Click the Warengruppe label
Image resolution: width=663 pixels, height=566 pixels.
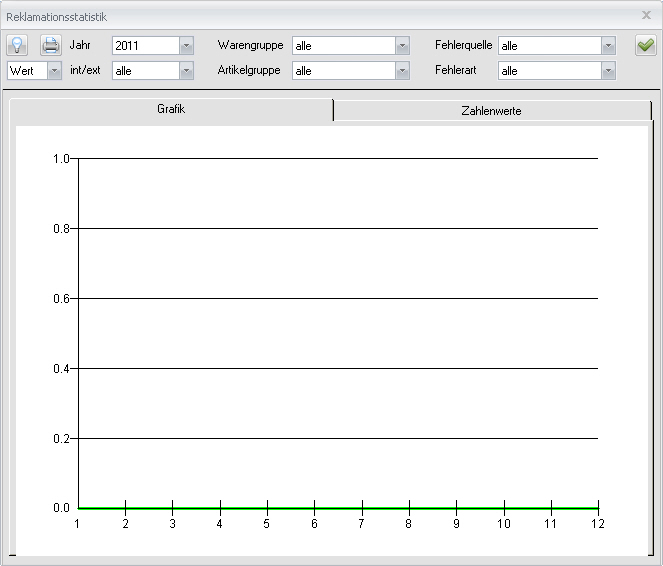tap(250, 45)
